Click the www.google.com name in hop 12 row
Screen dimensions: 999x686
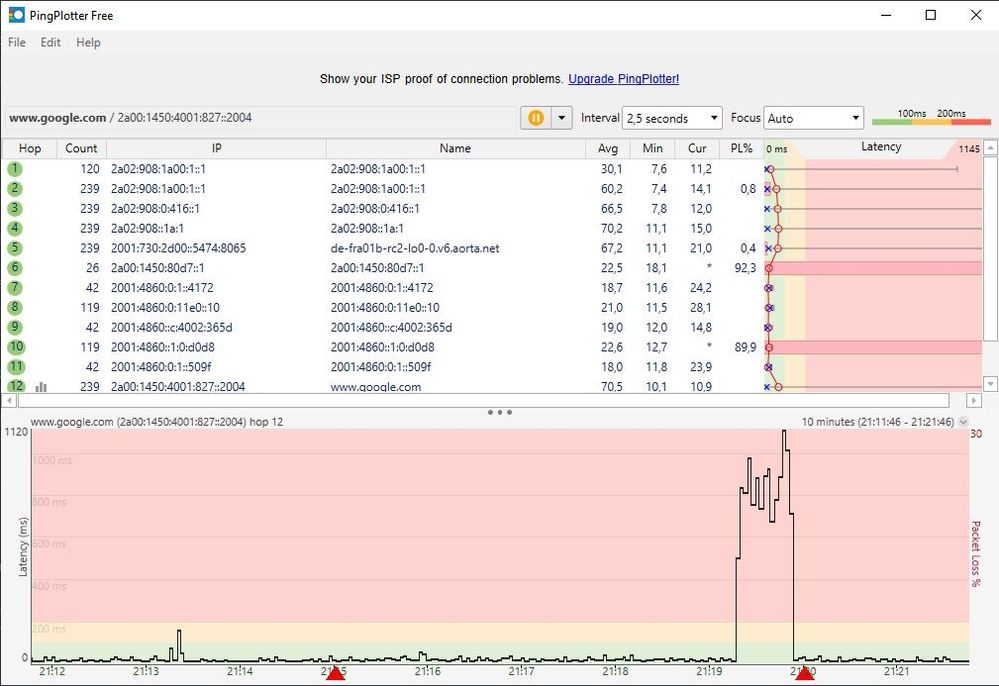375,386
